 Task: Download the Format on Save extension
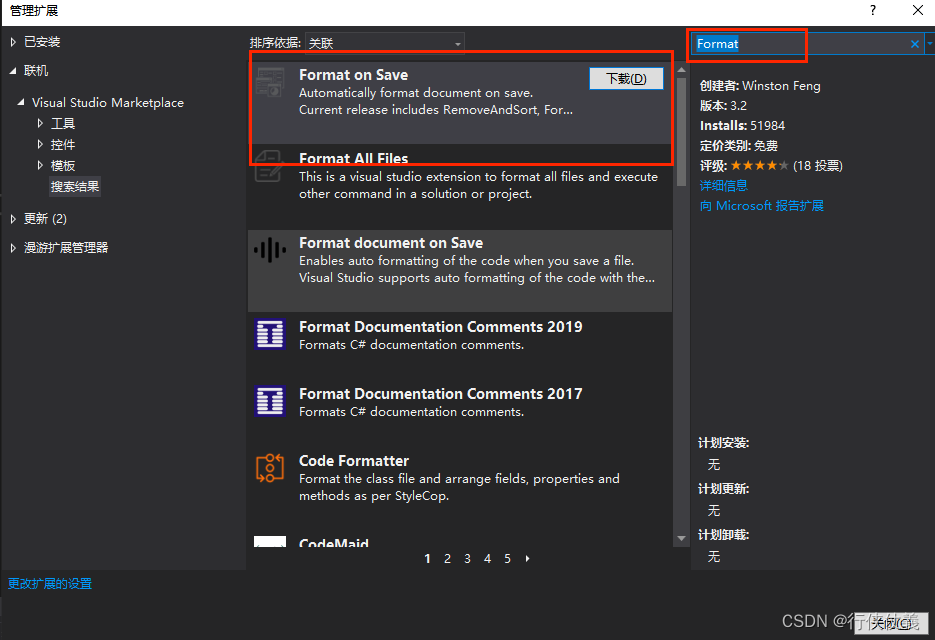[x=626, y=79]
